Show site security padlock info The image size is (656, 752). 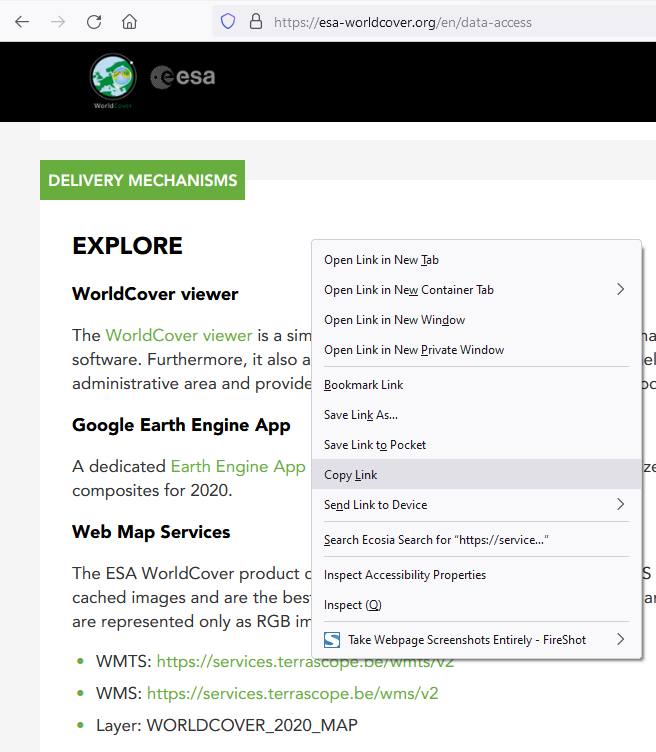(256, 22)
